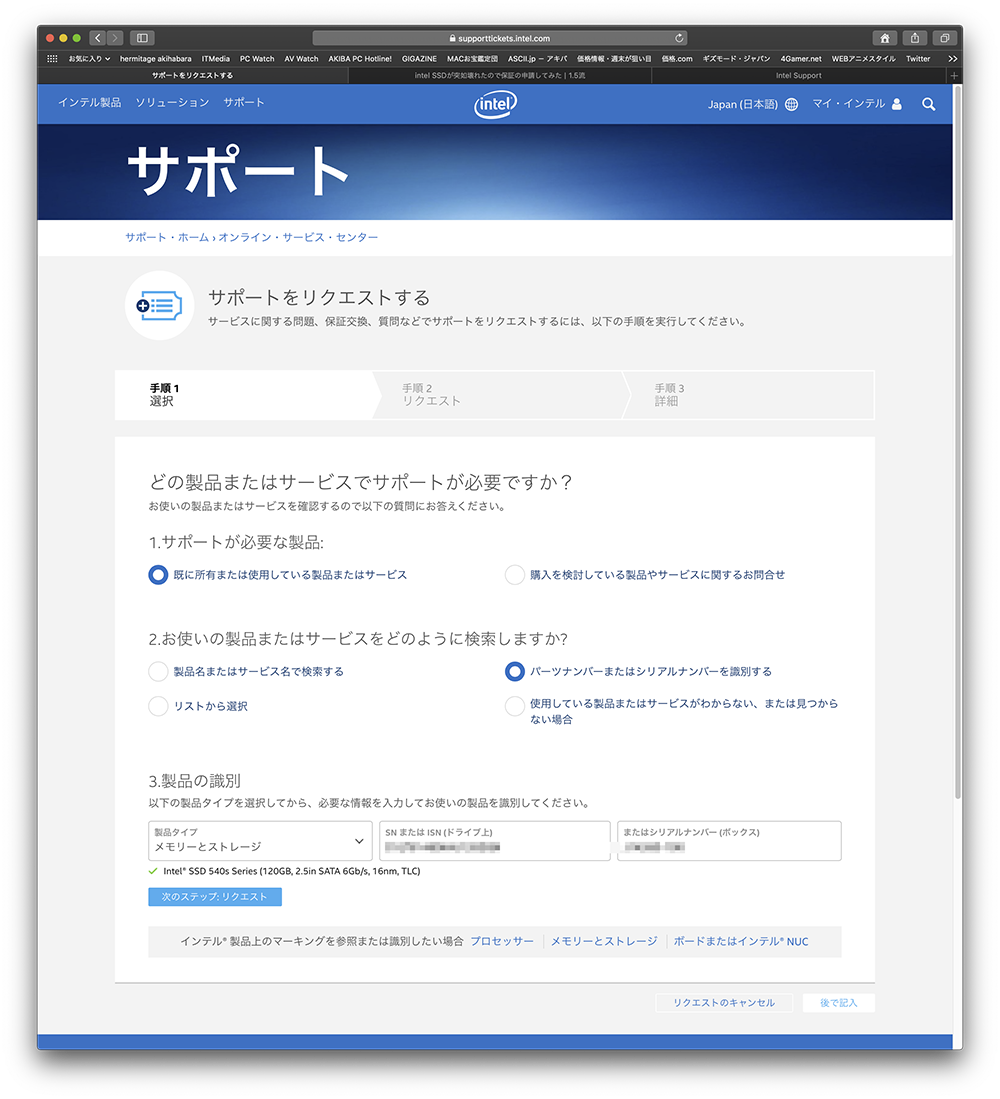Choose identify by part or serial number
Viewport: 1000px width, 1099px height.
(514, 671)
